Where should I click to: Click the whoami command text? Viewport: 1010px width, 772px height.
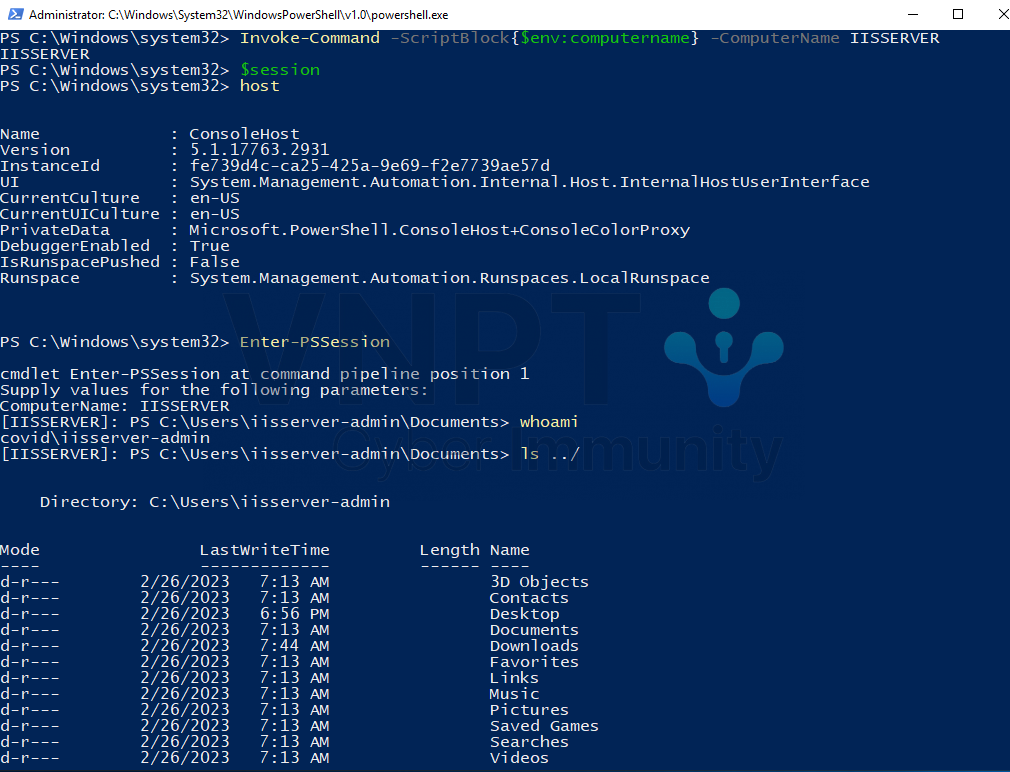pyautogui.click(x=549, y=422)
